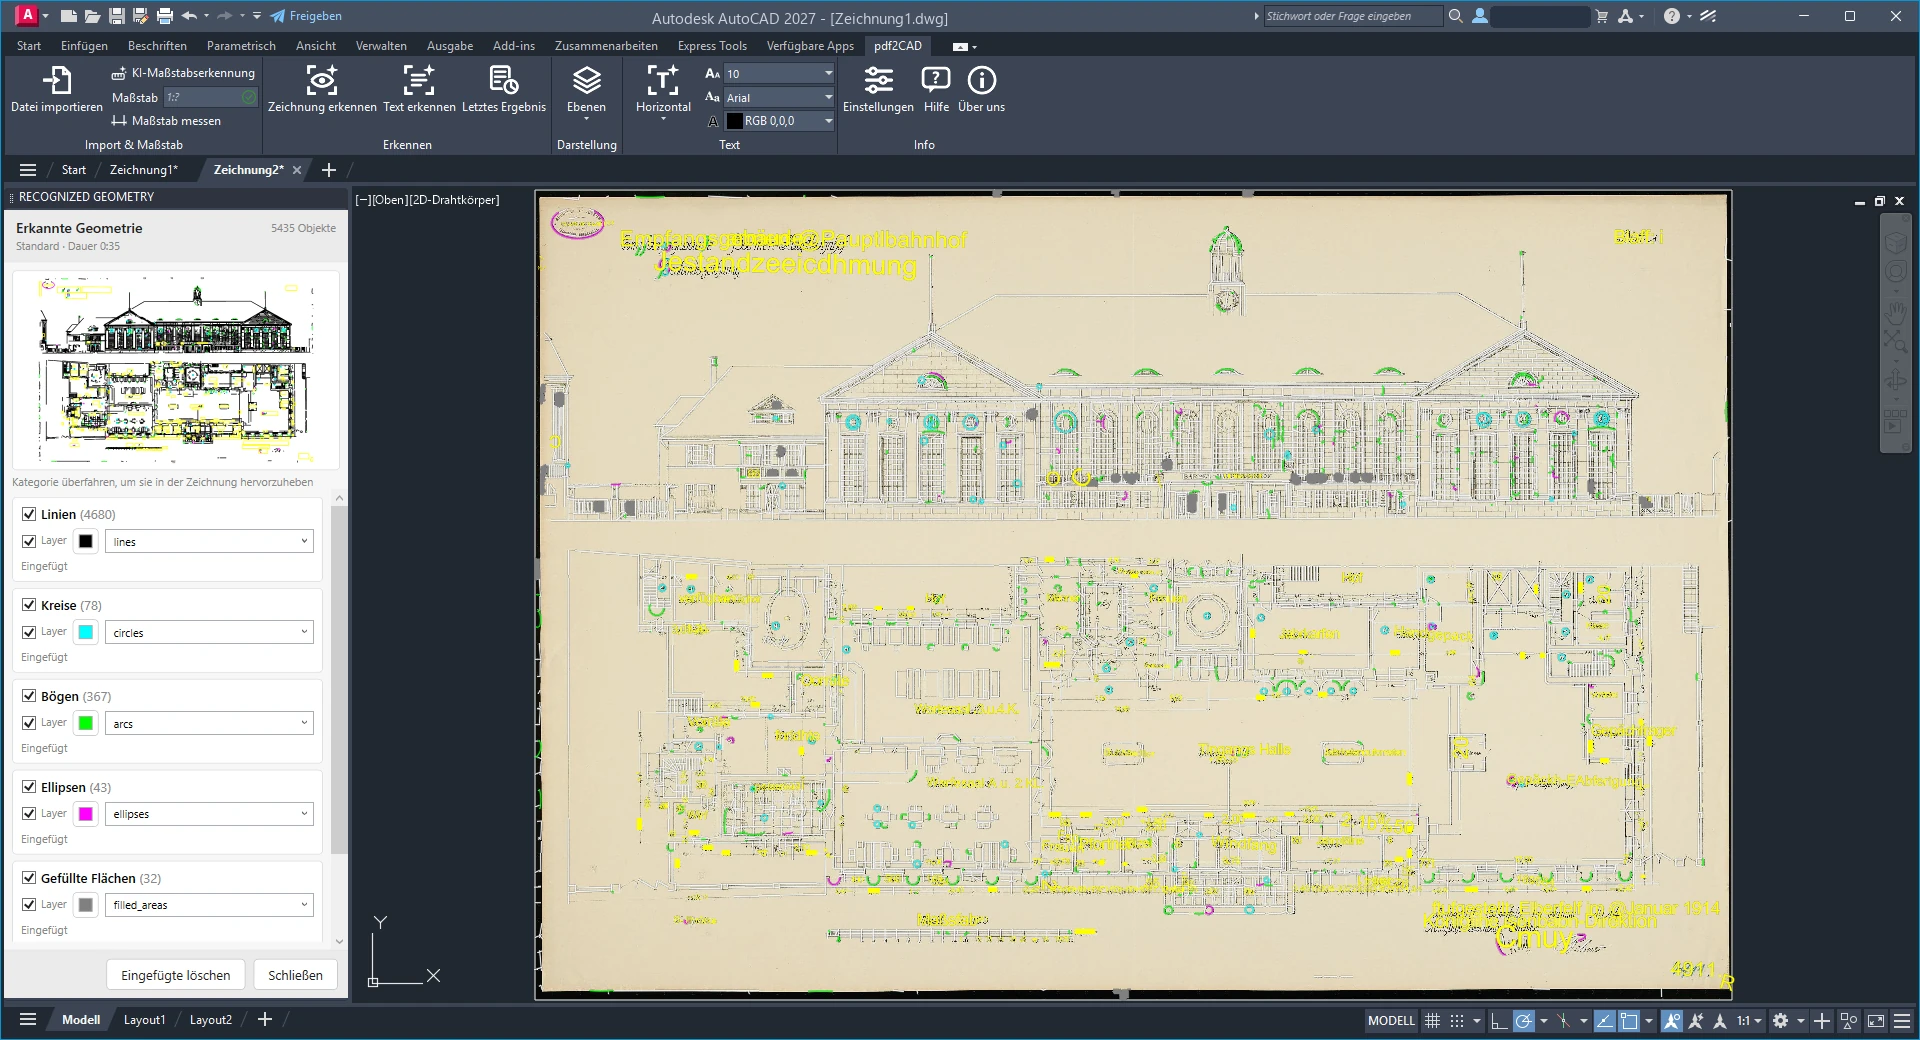
Task: Toggle the Layer checkbox for the lines layer
Action: [29, 541]
